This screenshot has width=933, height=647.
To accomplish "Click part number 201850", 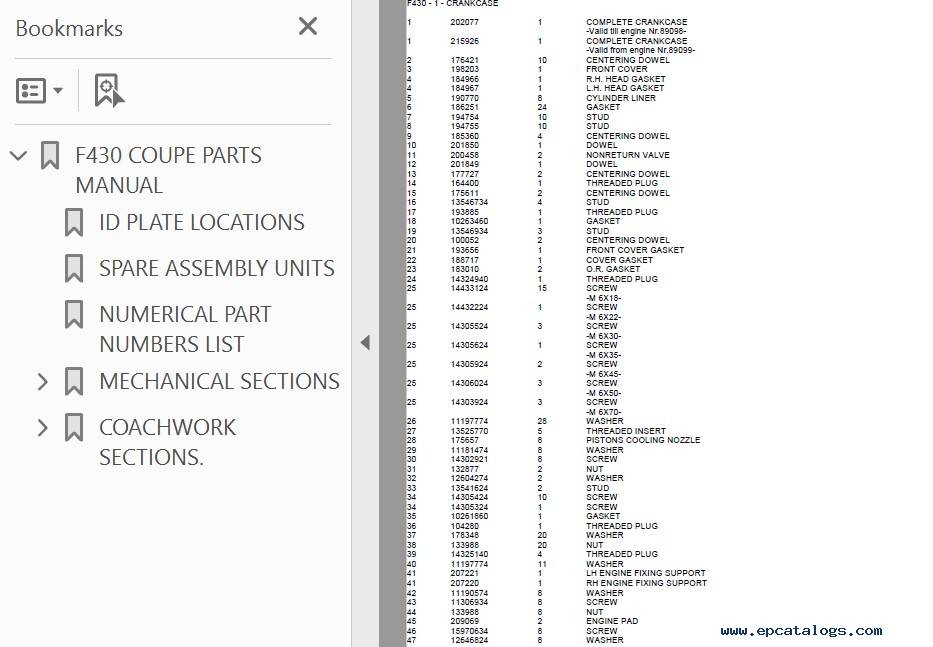I will tap(464, 145).
